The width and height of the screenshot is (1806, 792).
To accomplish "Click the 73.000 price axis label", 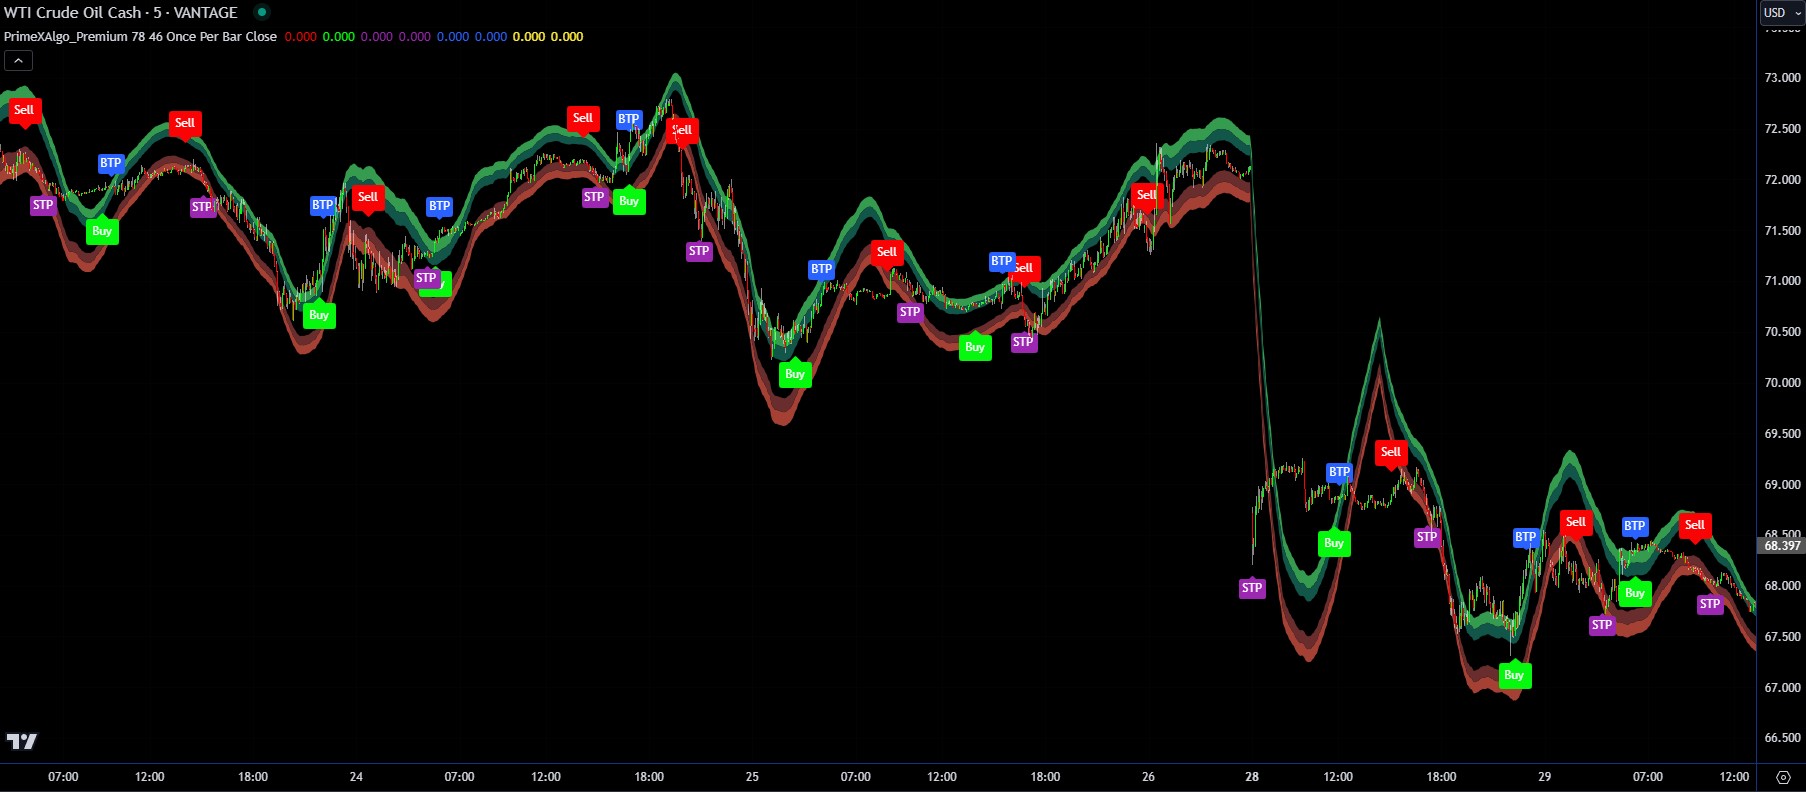I will click(1782, 78).
